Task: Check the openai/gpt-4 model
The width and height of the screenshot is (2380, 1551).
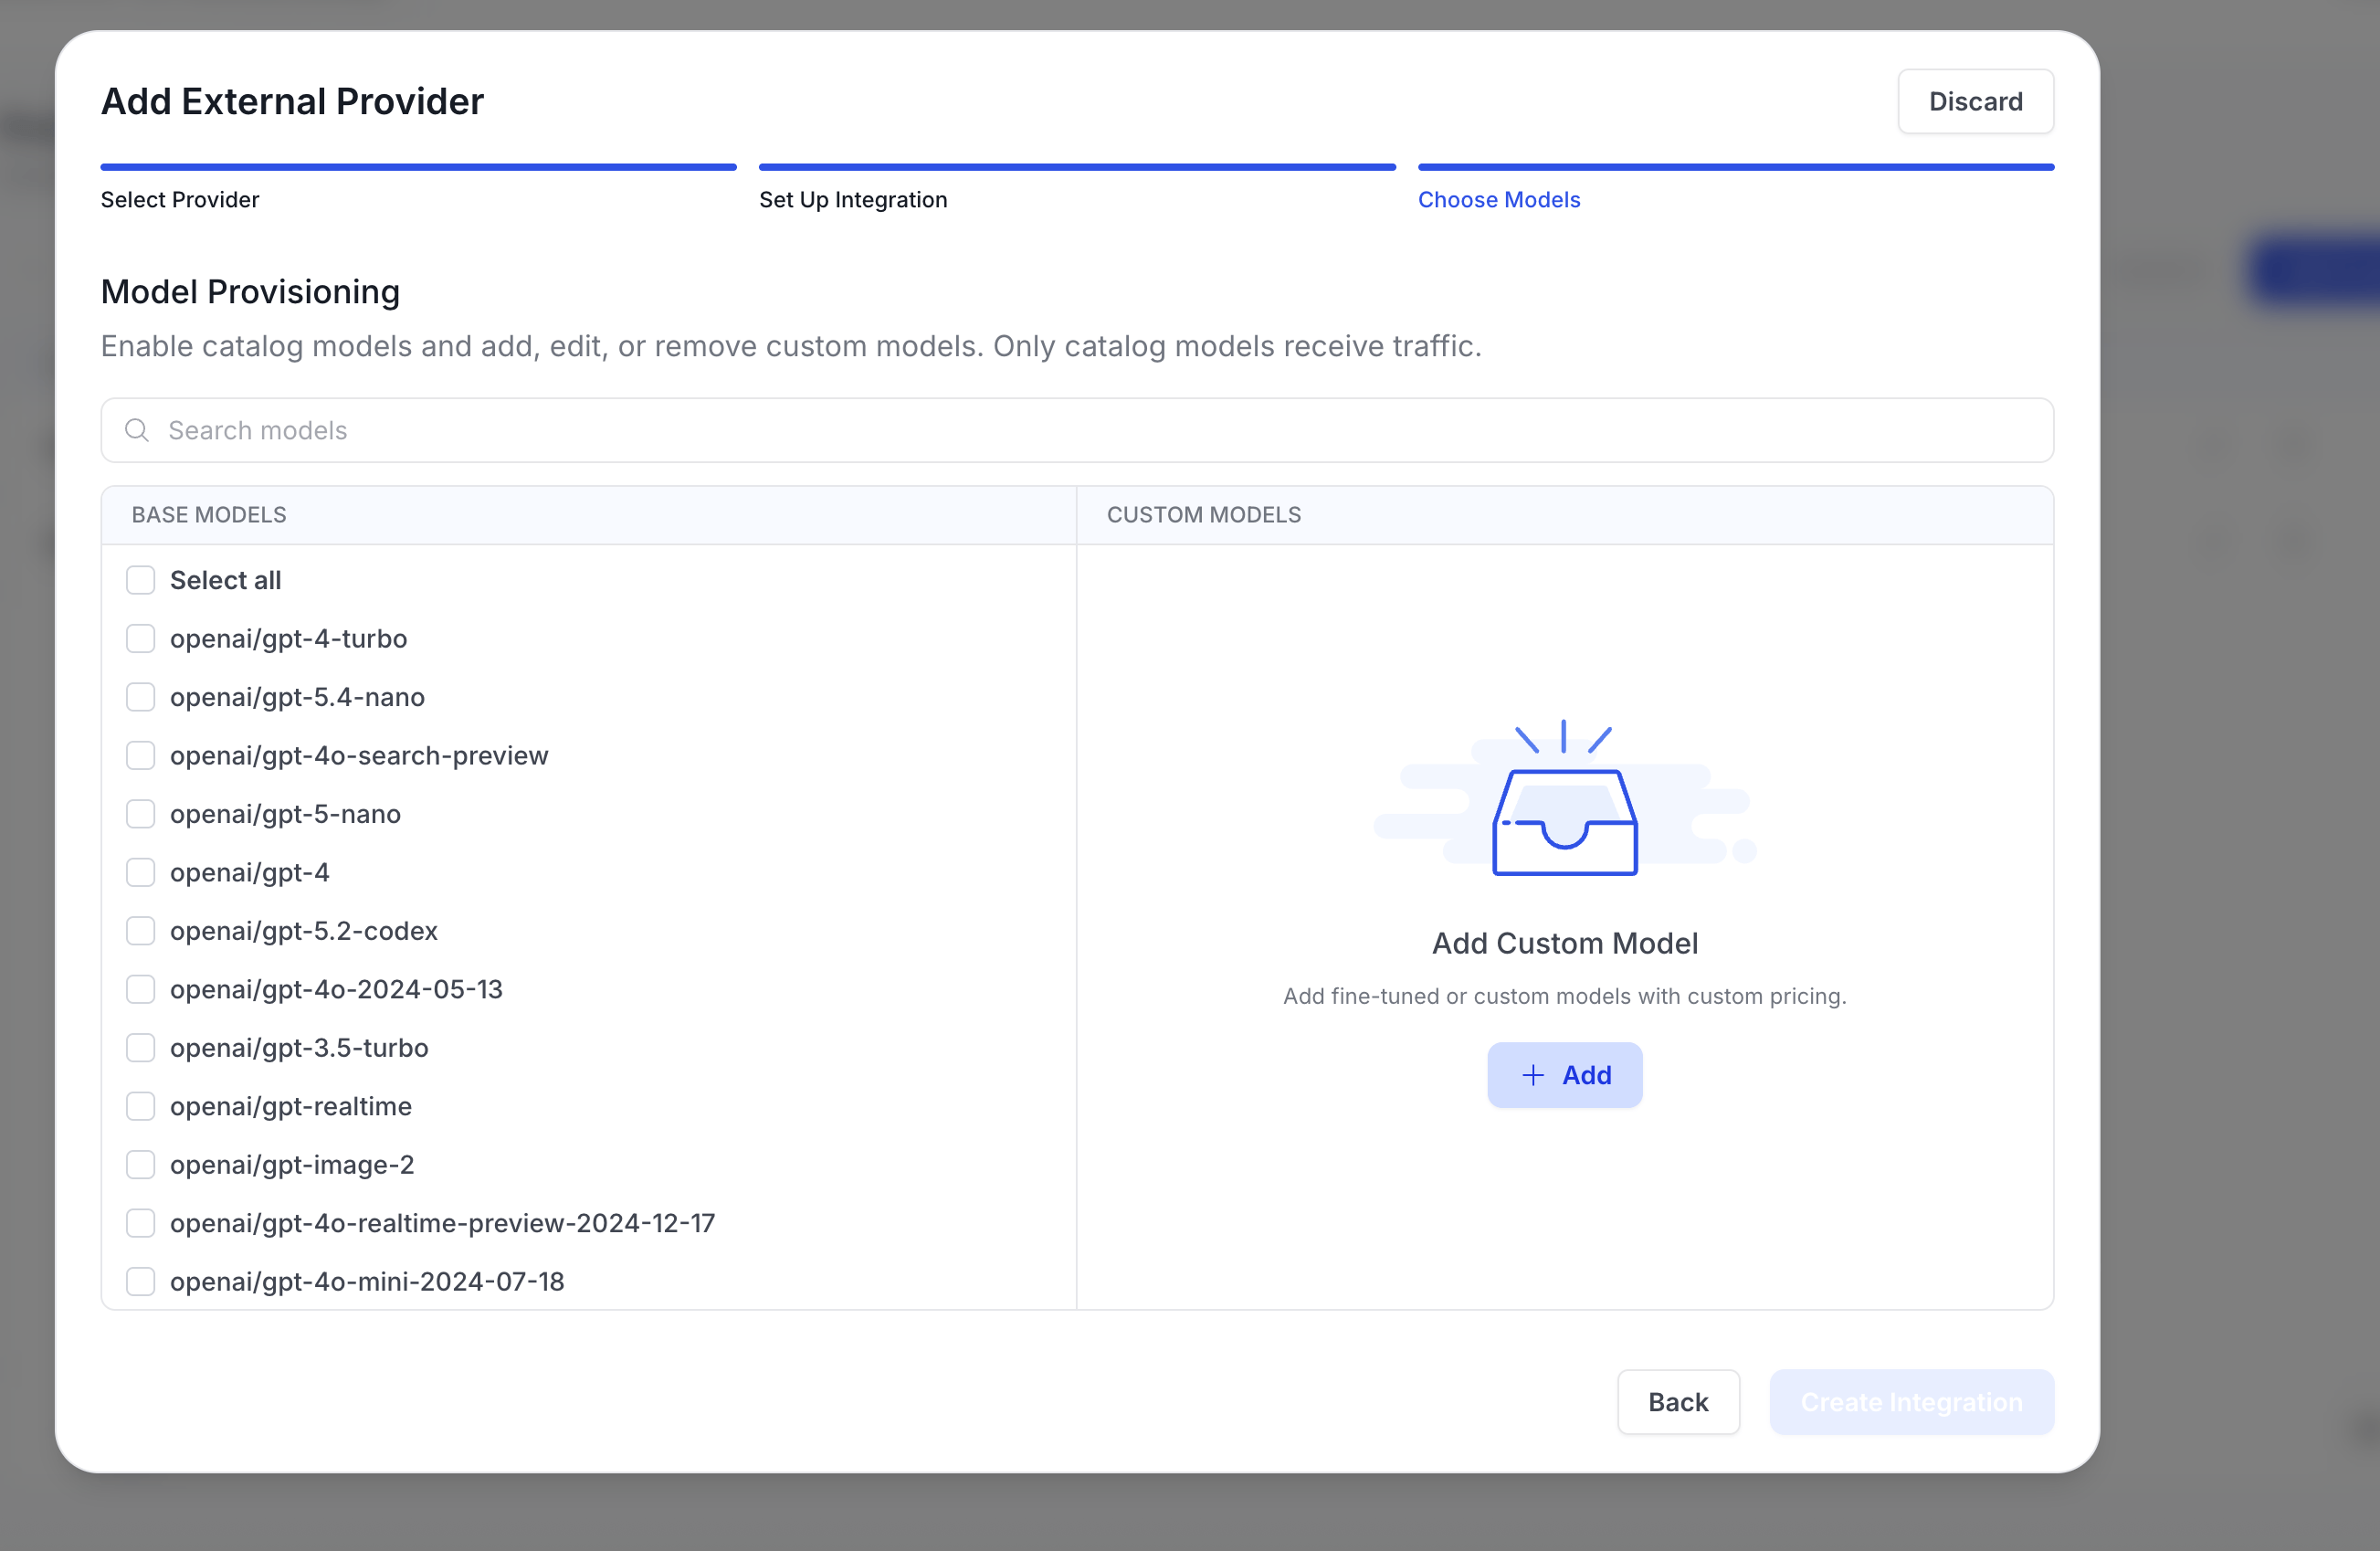Action: 141,872
